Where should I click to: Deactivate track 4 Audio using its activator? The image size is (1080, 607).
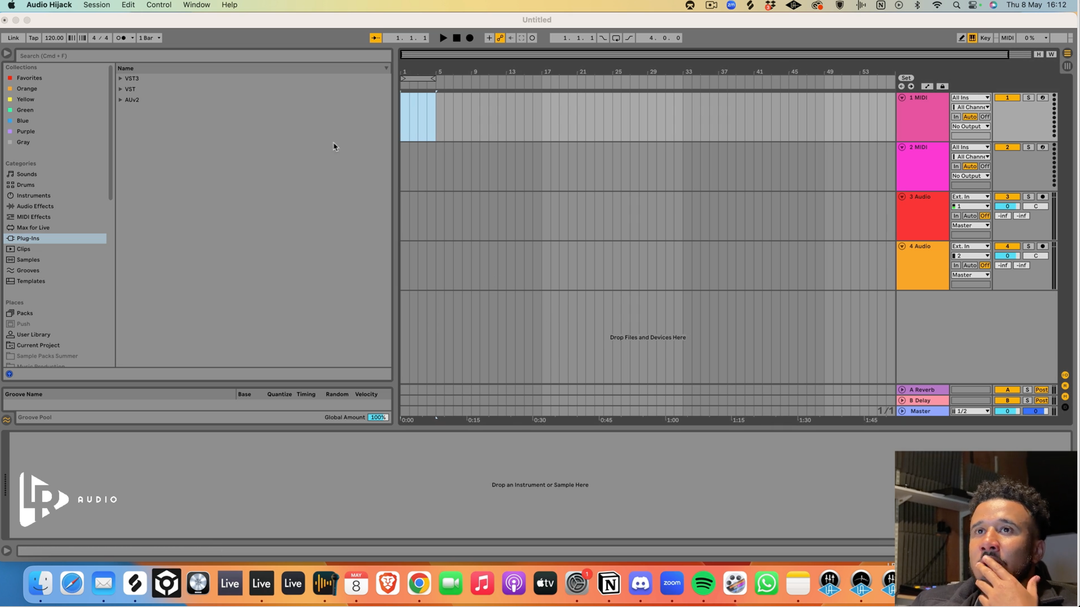coord(1007,246)
